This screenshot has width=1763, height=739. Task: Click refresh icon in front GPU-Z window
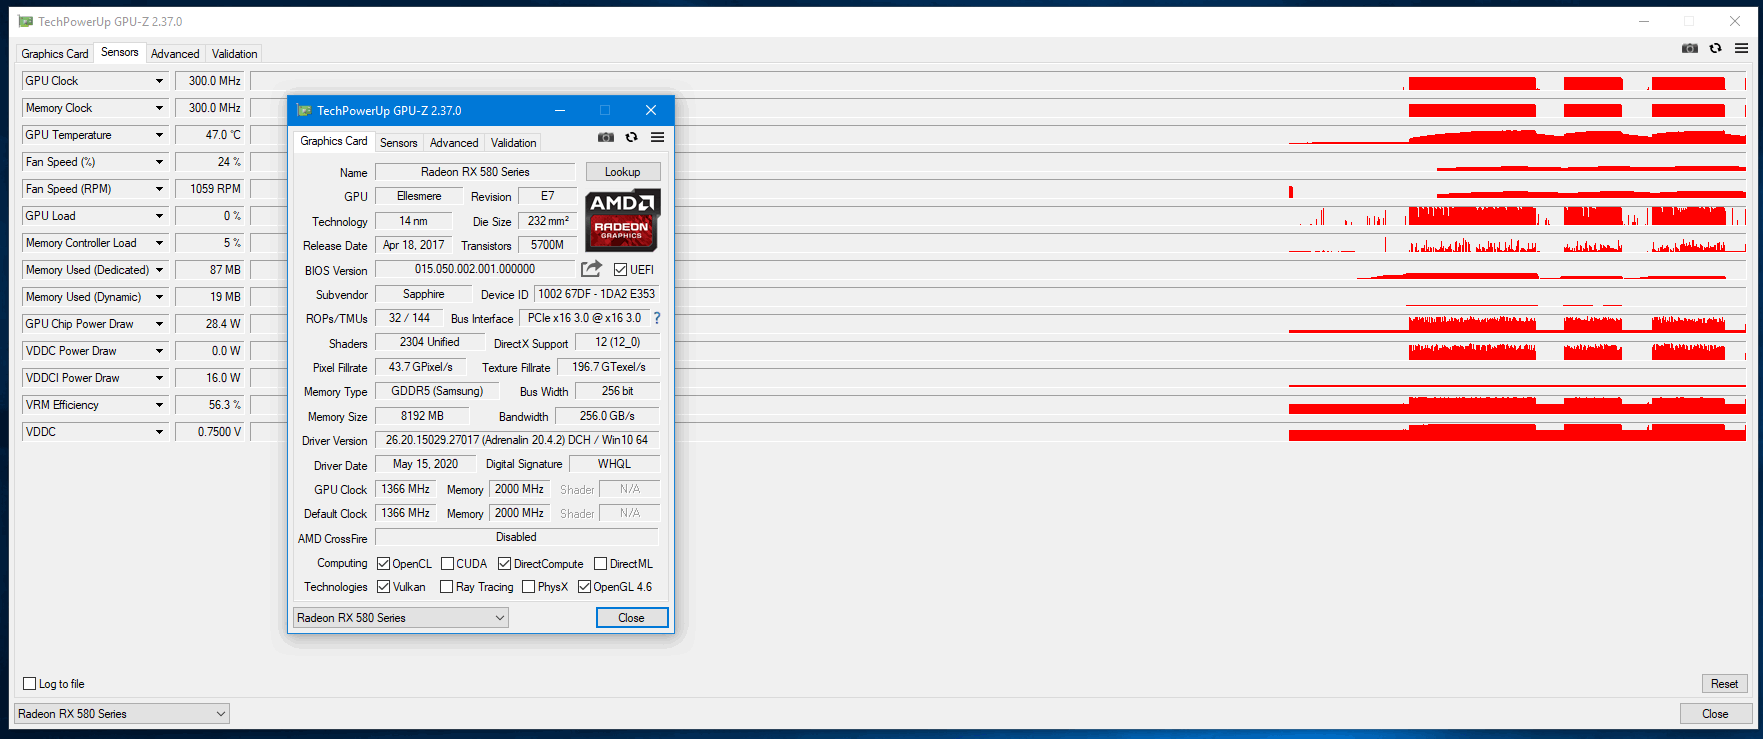tap(632, 137)
